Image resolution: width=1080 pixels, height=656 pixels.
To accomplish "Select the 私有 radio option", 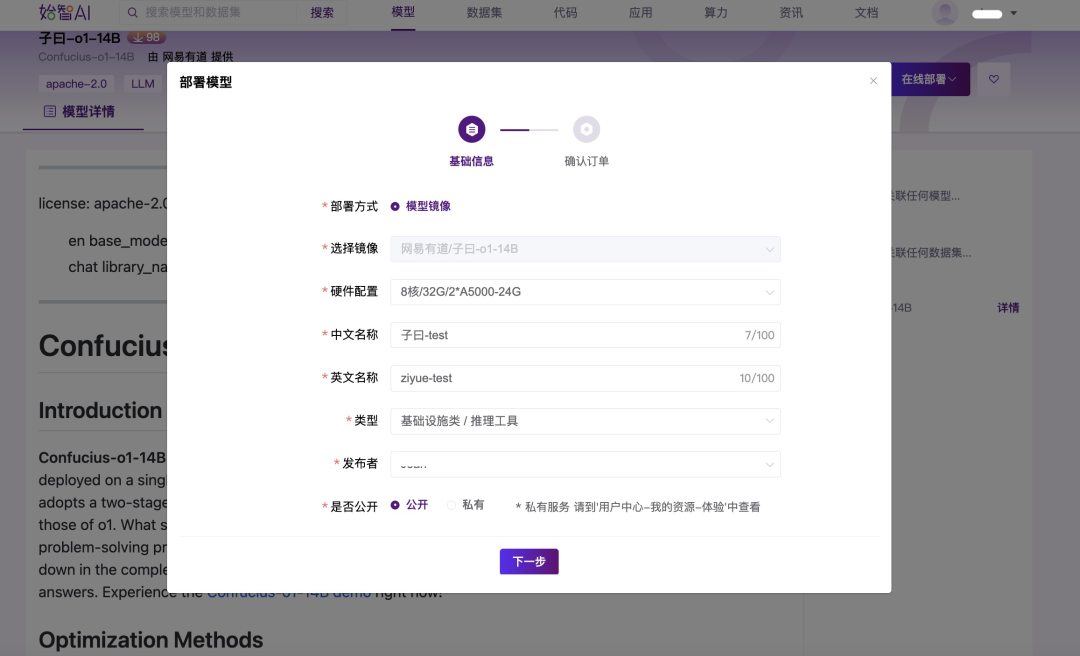I will [451, 505].
